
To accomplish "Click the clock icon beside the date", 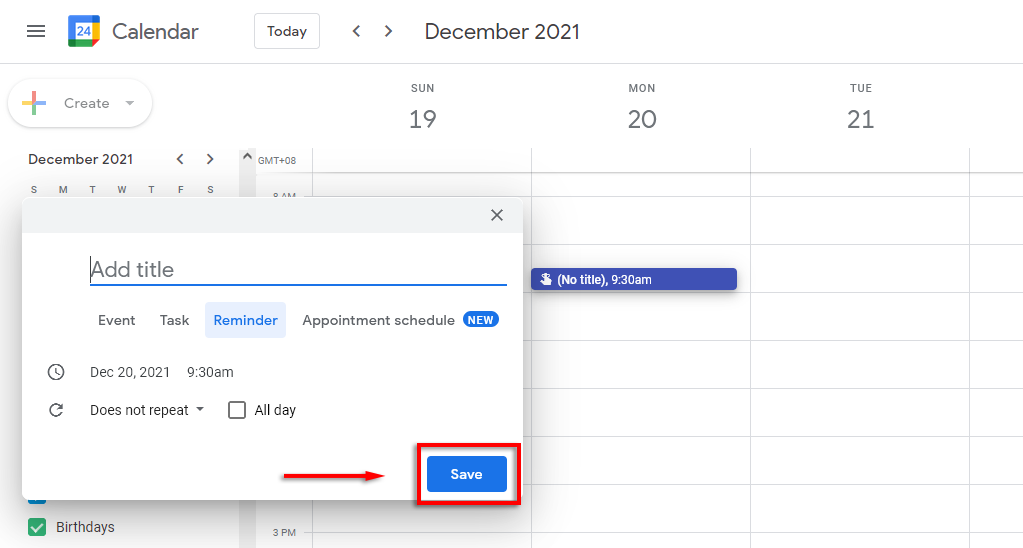I will tap(56, 372).
